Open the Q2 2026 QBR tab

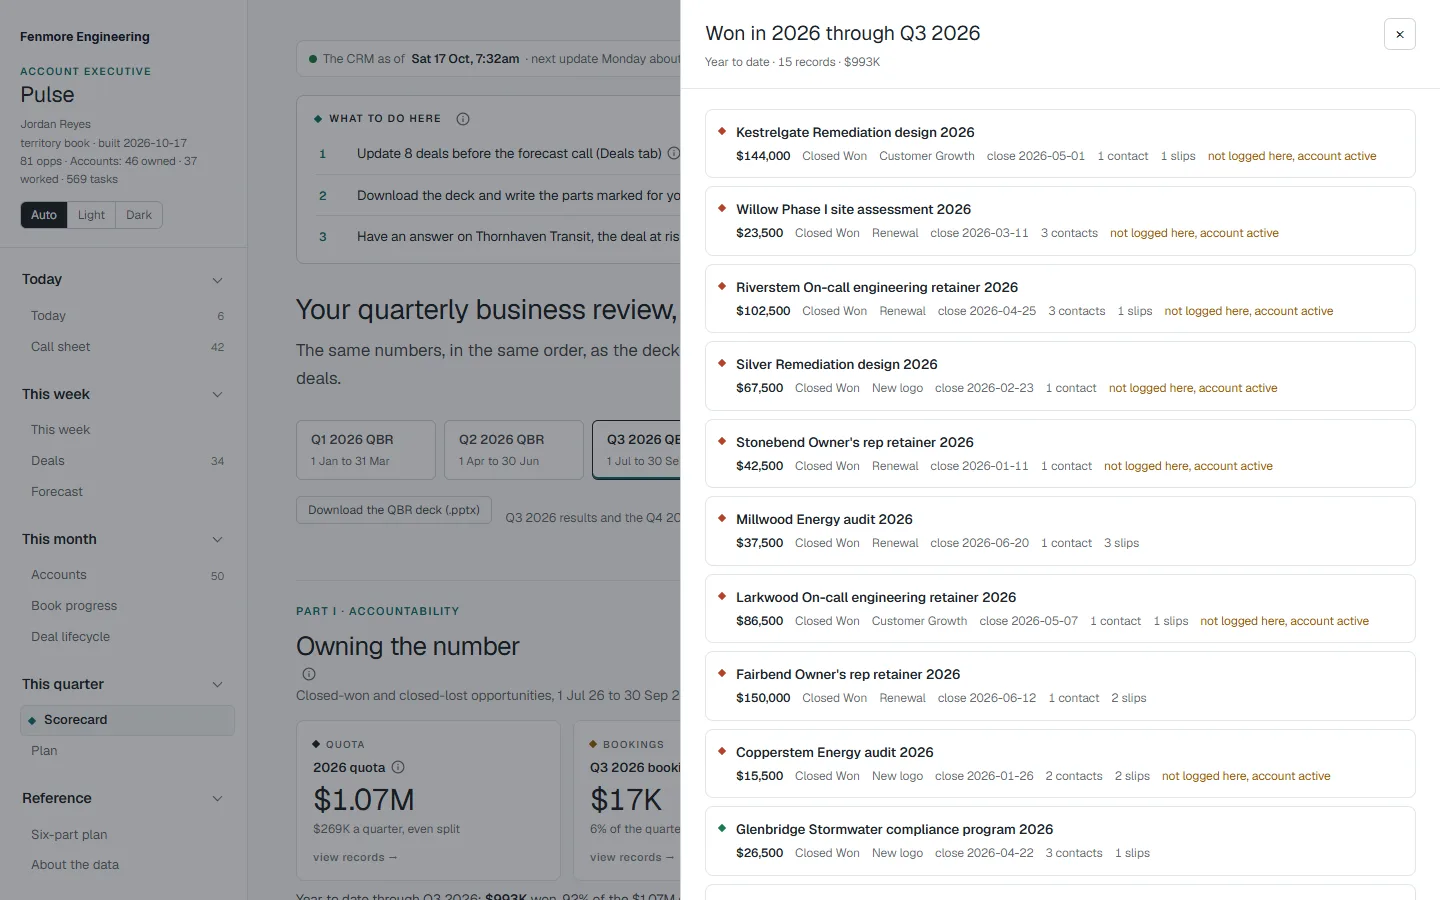coord(514,450)
